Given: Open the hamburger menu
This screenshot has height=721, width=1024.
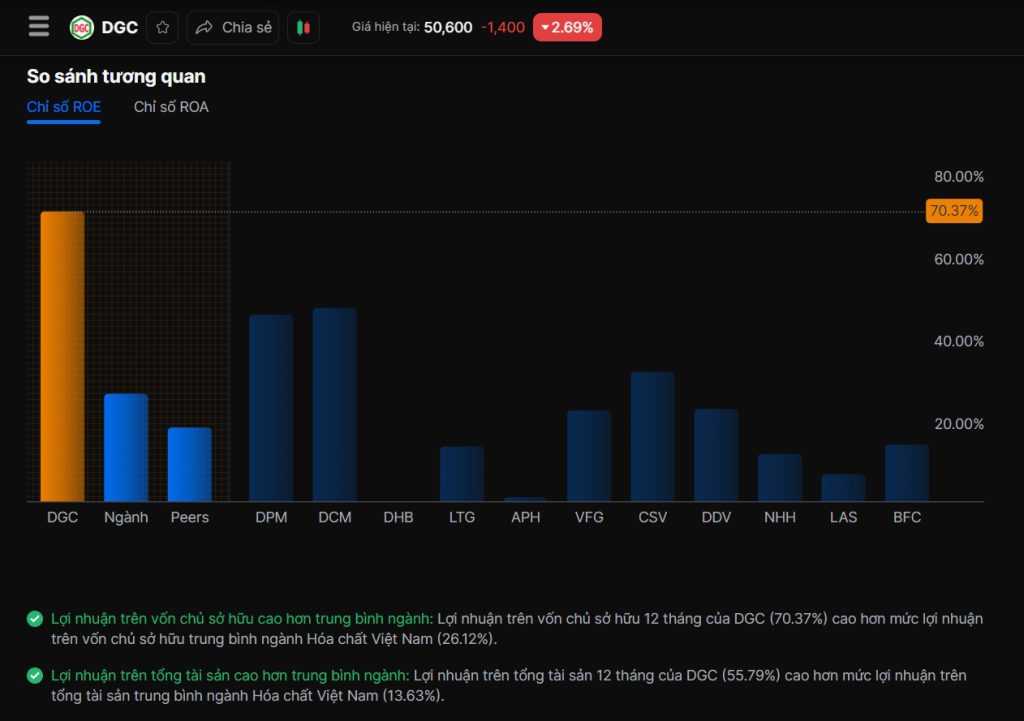Looking at the screenshot, I should [39, 27].
